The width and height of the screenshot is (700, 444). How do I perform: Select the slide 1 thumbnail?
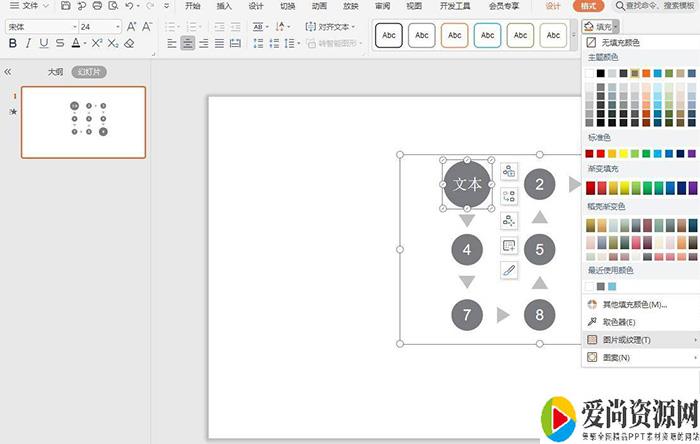[83, 122]
